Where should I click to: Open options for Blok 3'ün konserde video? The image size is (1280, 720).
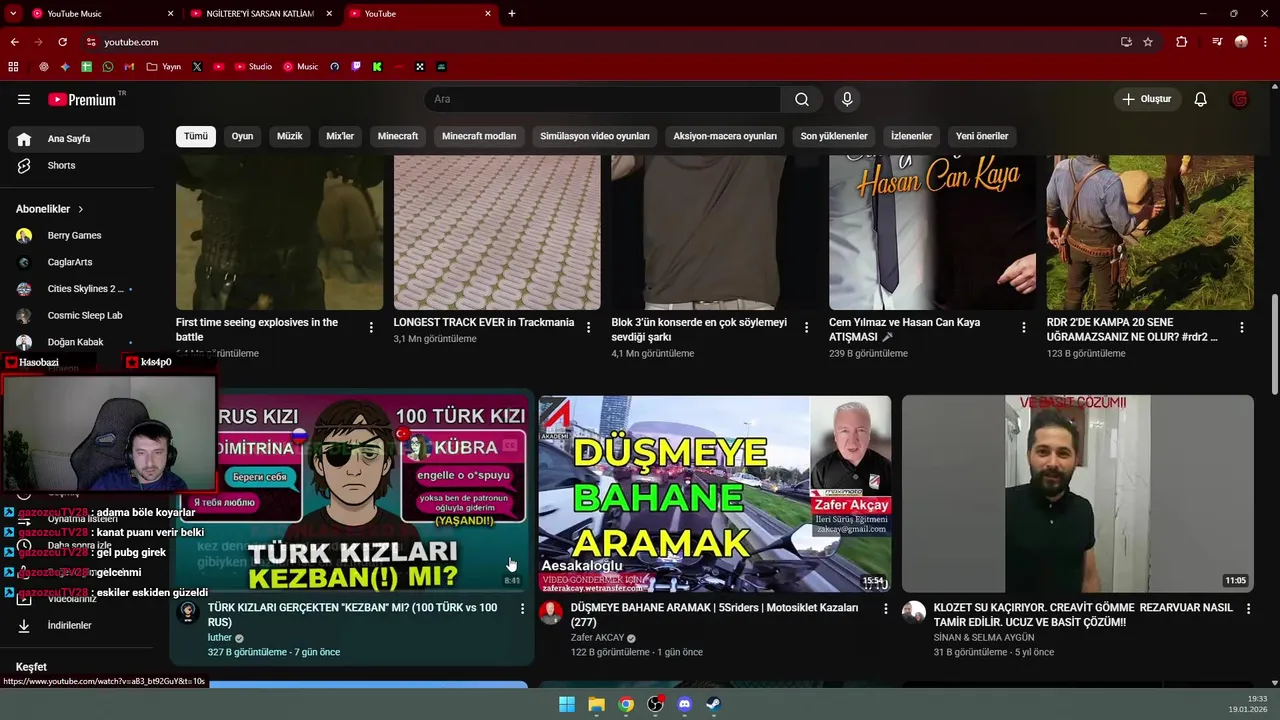[x=806, y=327]
